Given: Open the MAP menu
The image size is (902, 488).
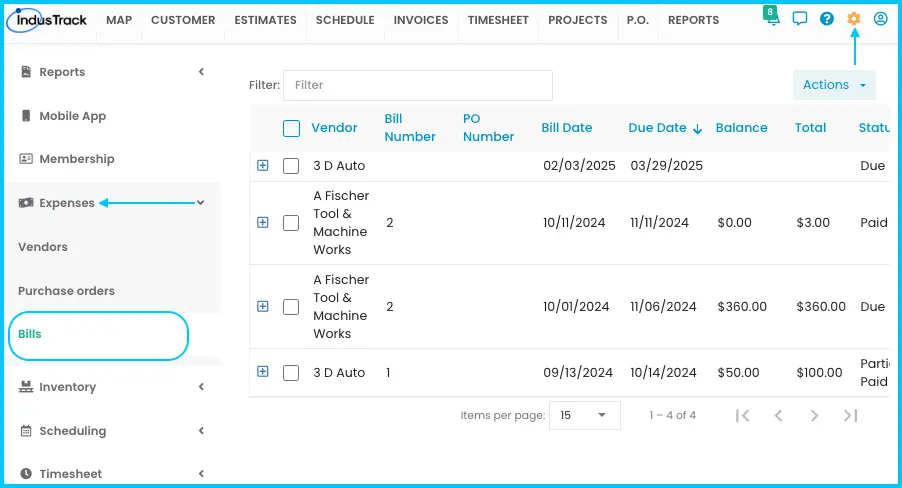Looking at the screenshot, I should (119, 20).
